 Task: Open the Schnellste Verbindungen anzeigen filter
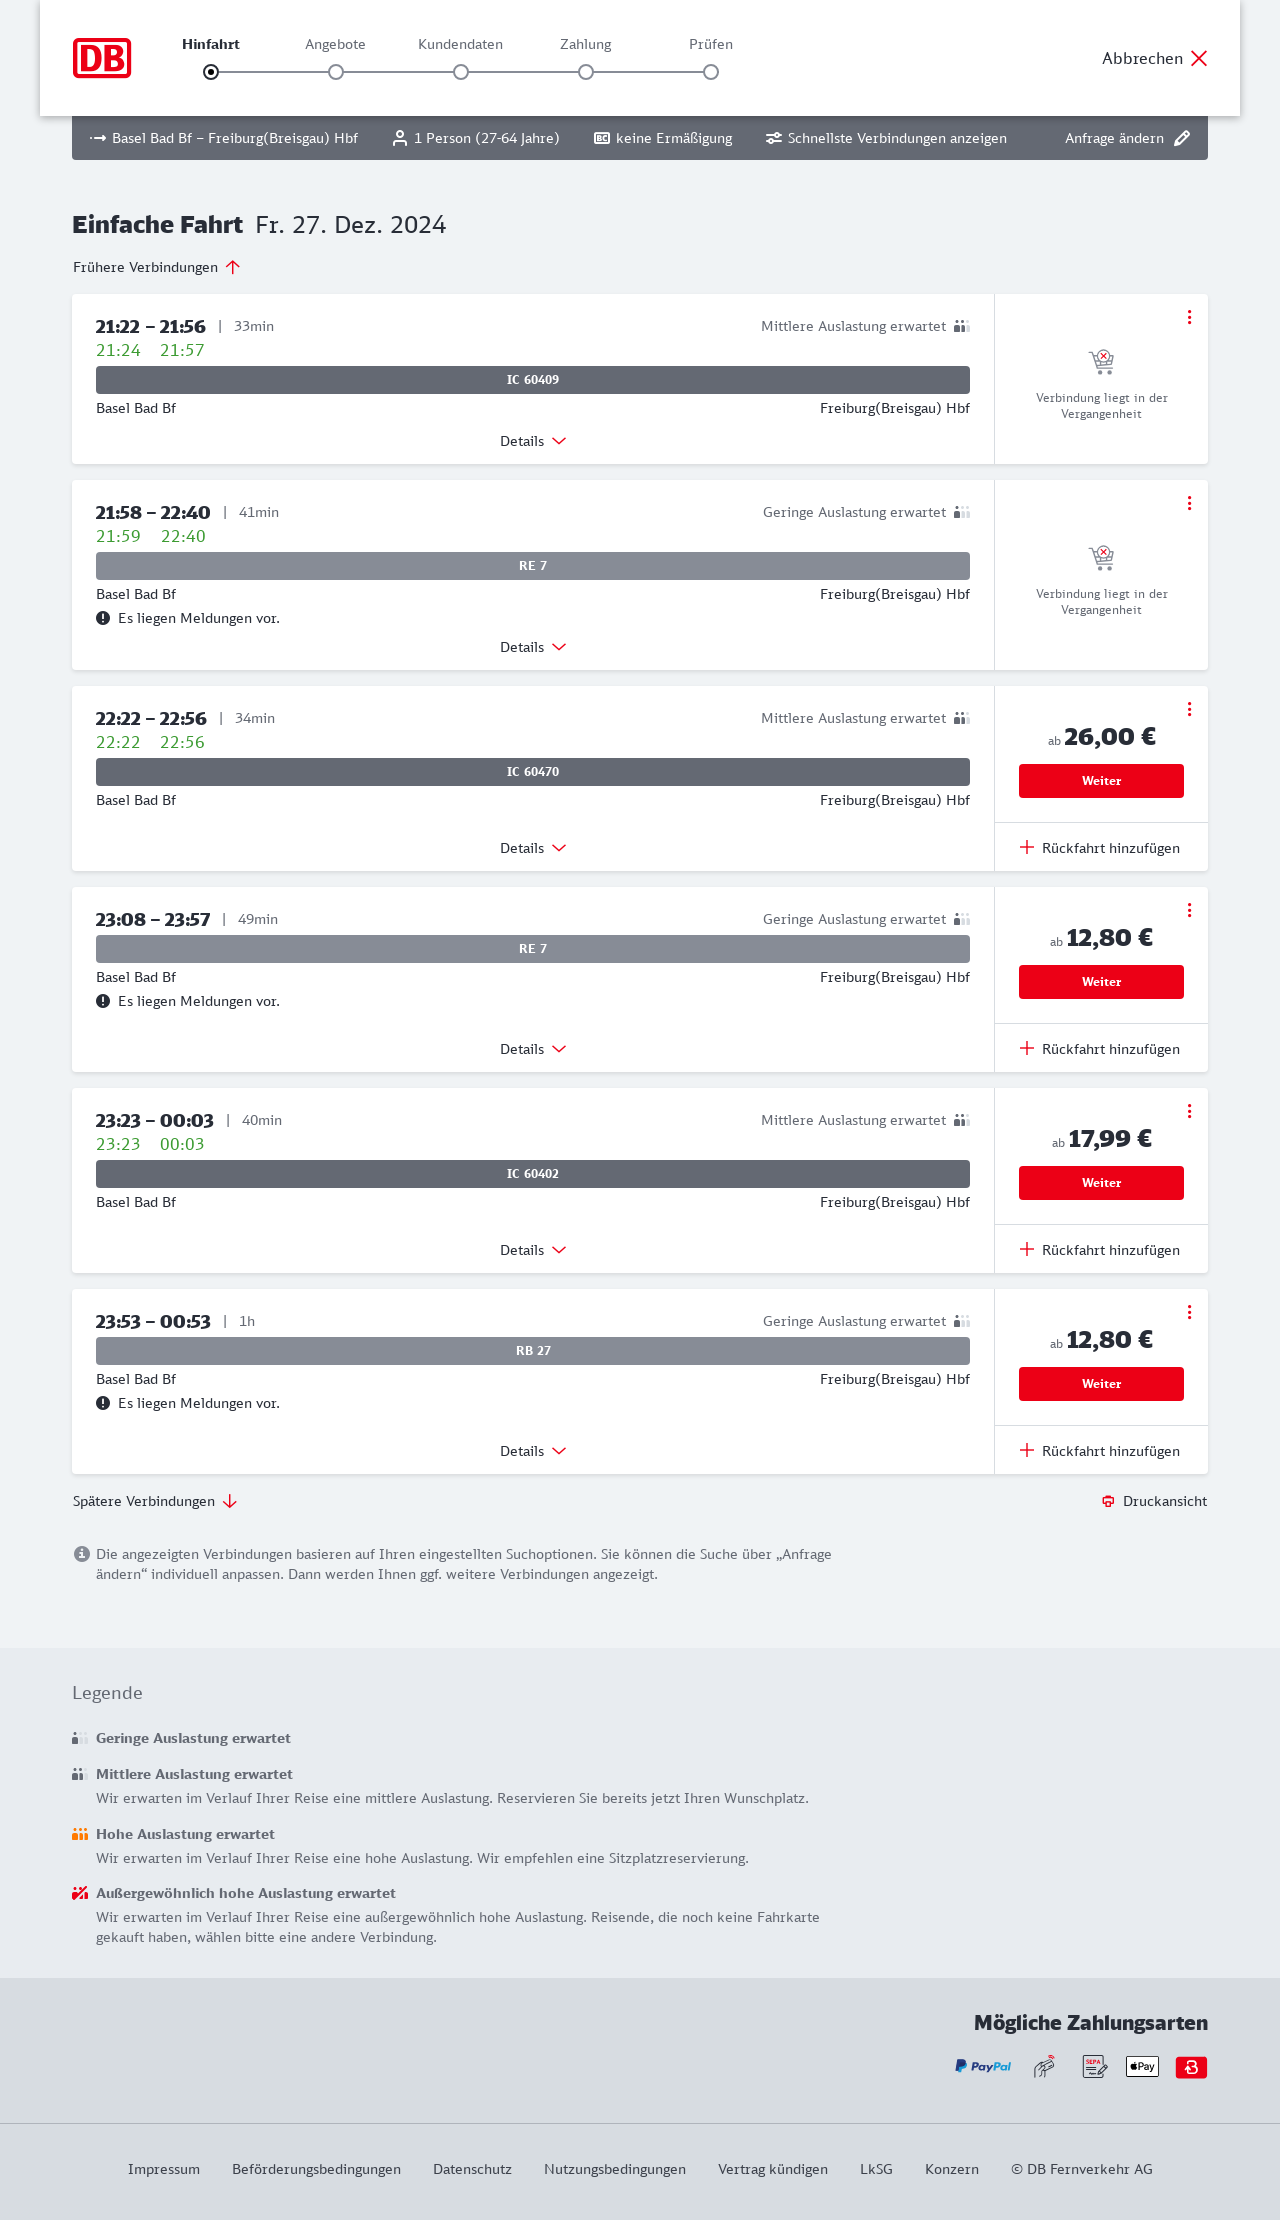886,138
